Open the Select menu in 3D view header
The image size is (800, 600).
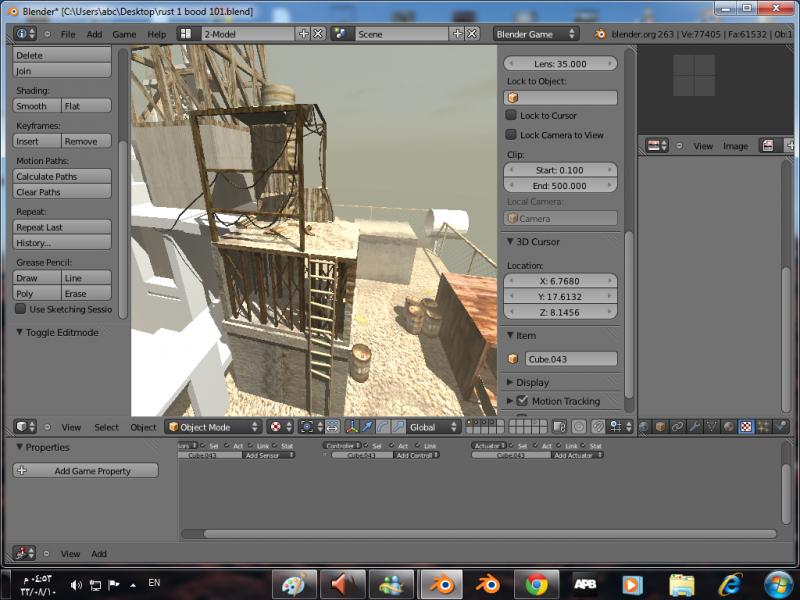[106, 427]
